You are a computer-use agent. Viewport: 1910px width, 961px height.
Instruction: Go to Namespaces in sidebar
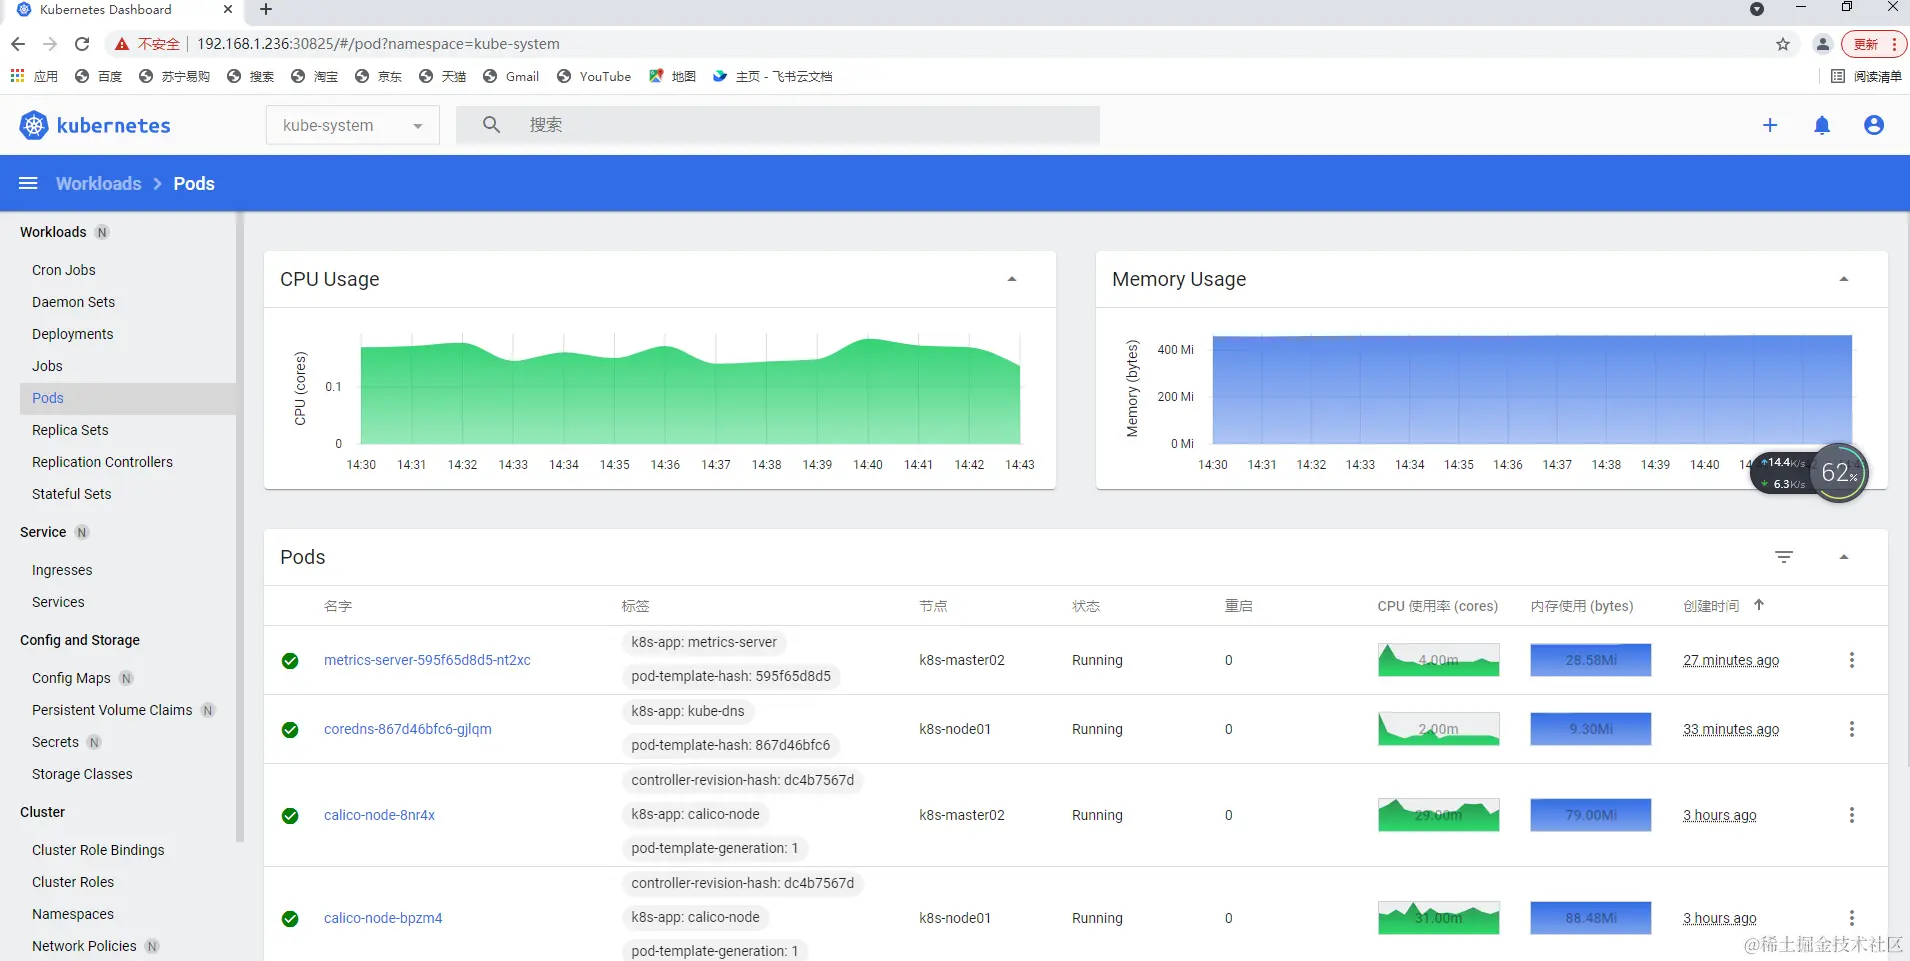pos(73,914)
